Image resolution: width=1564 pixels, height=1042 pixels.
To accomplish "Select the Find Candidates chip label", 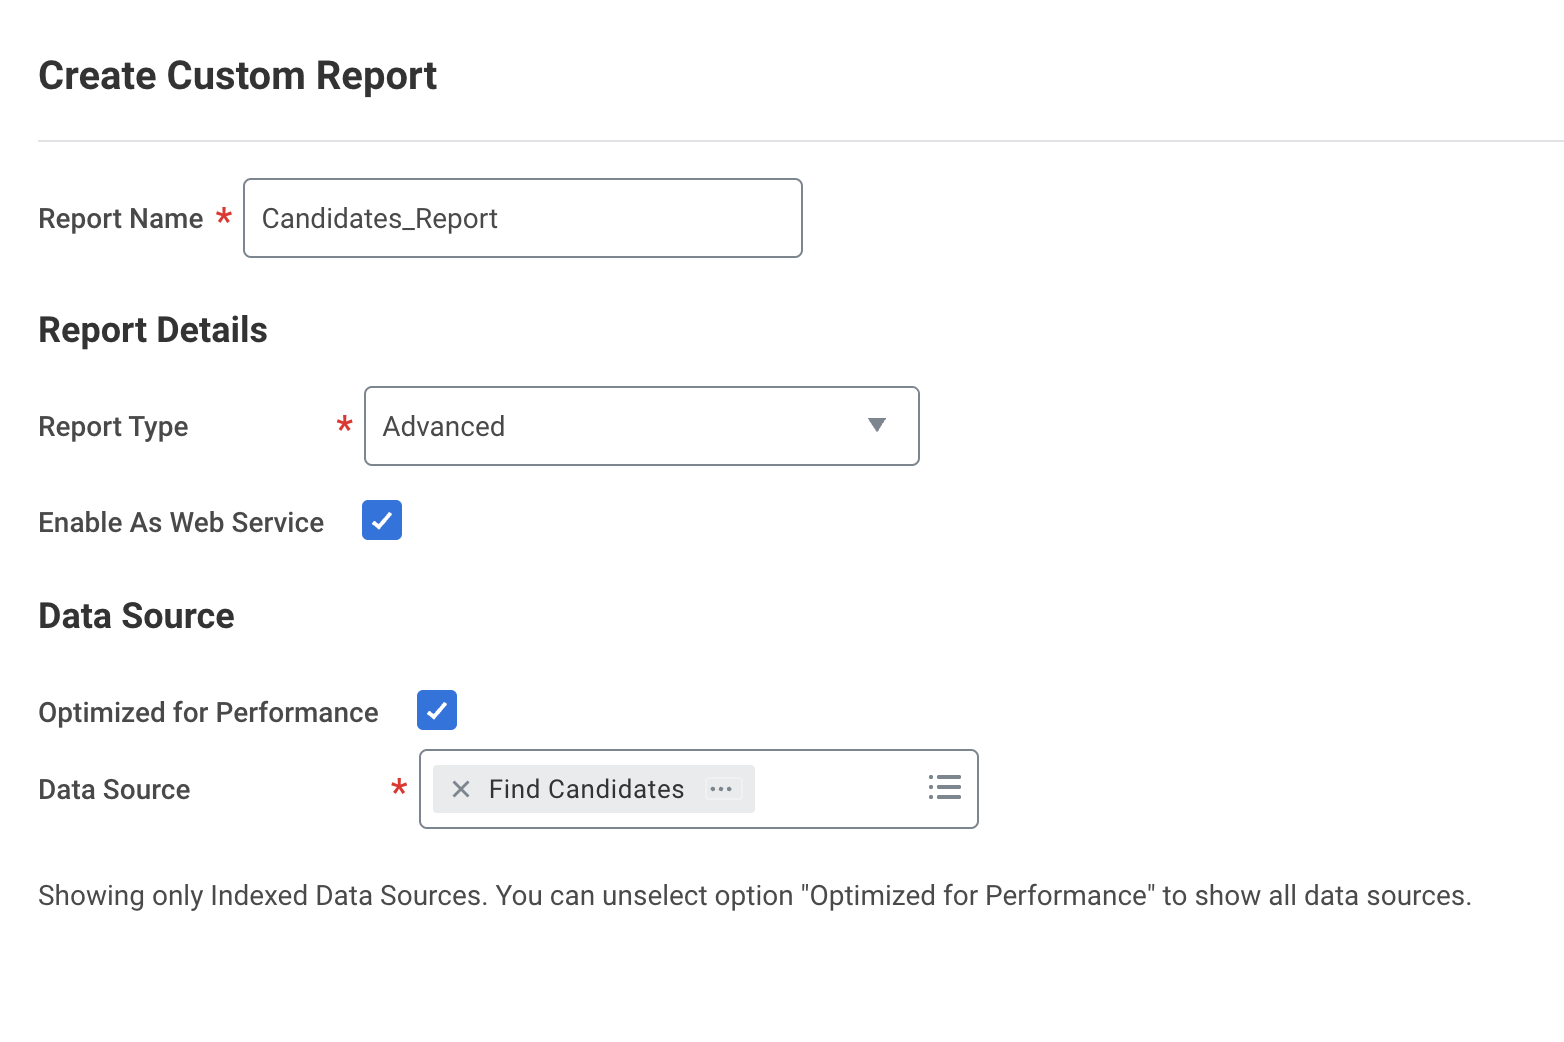I will point(586,789).
